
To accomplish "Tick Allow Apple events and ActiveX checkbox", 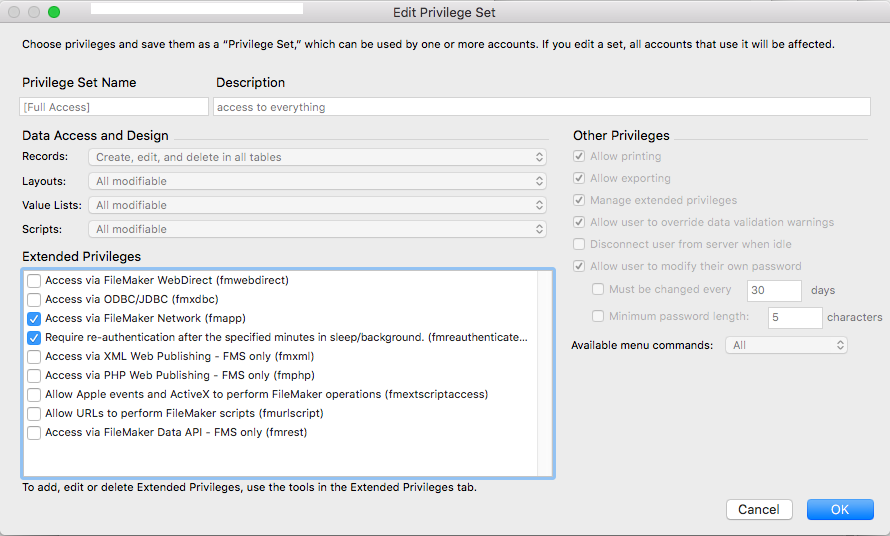I will pyautogui.click(x=34, y=395).
